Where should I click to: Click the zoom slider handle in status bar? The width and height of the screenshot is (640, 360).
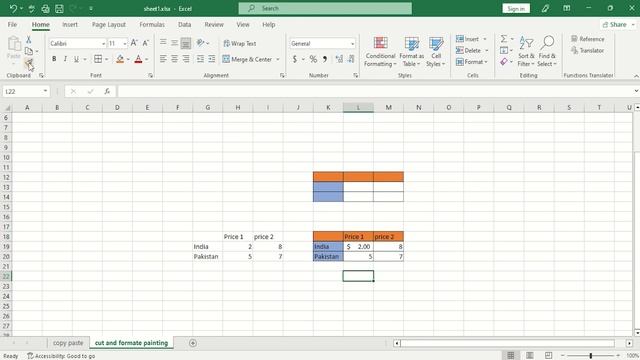(x=590, y=356)
